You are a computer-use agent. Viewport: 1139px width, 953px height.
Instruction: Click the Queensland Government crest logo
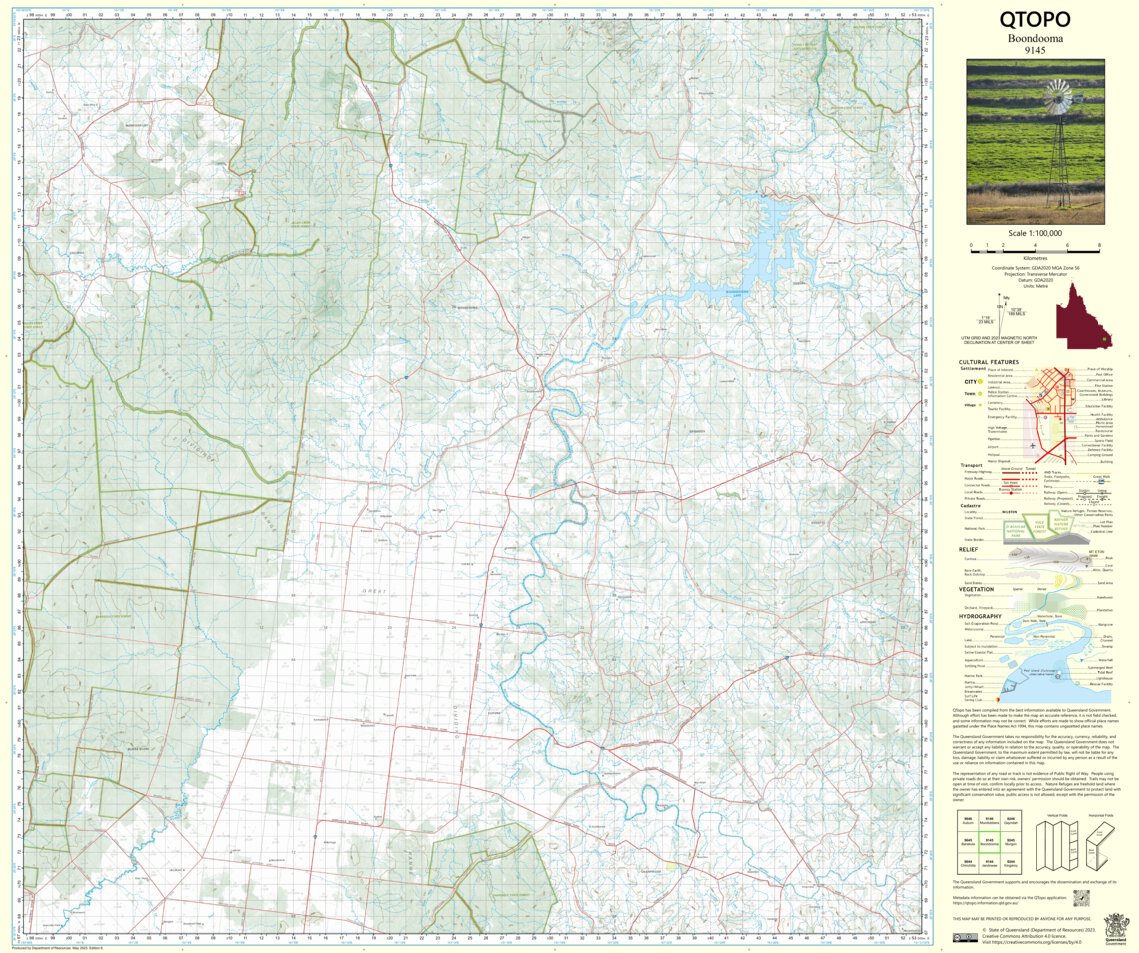(x=1115, y=926)
